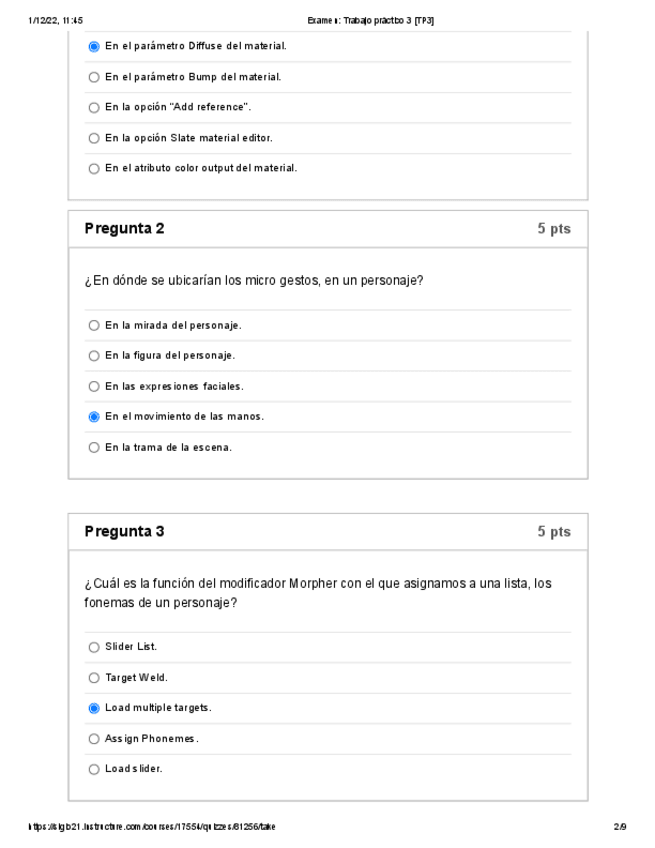
Task: Select the "Slider List" radio option
Action: [94, 647]
